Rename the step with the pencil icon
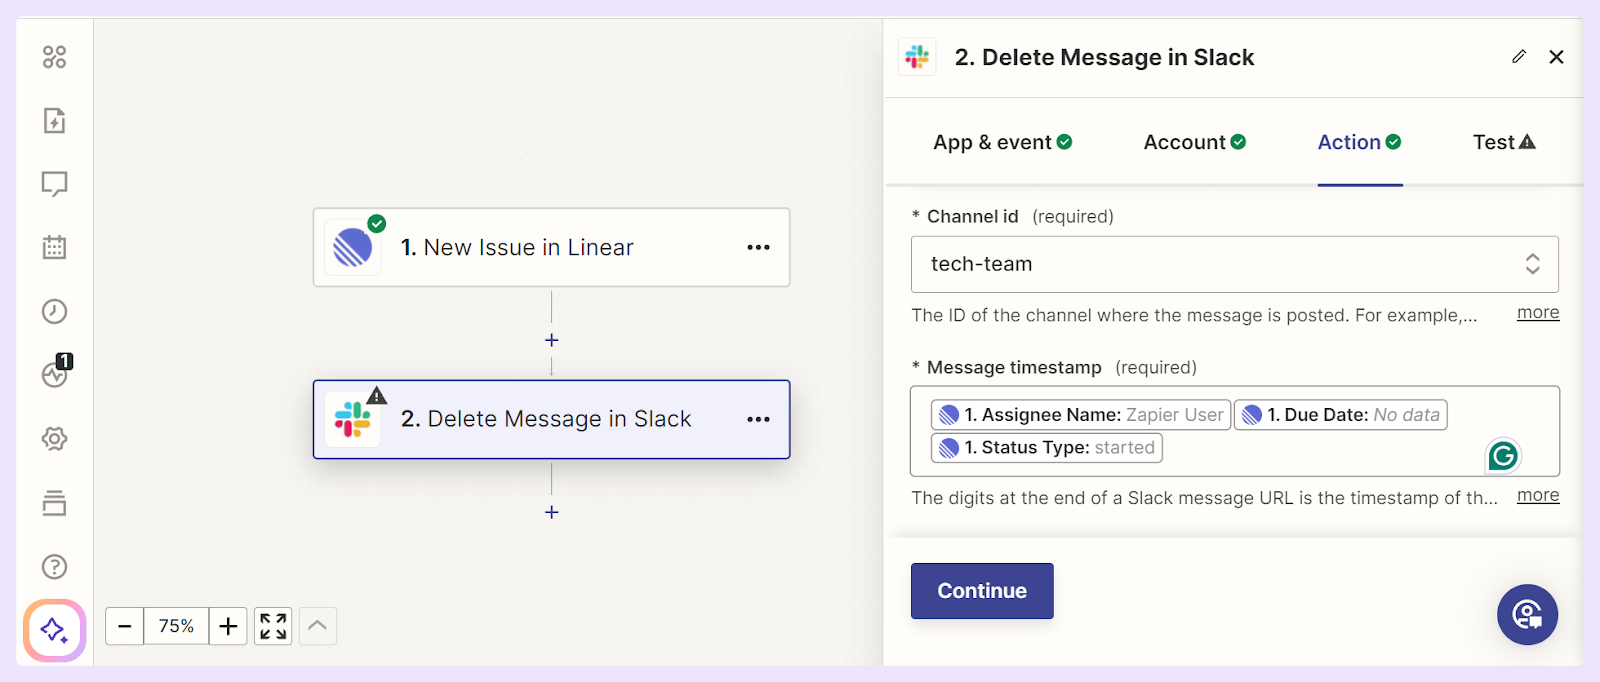1600x682 pixels. (1519, 57)
